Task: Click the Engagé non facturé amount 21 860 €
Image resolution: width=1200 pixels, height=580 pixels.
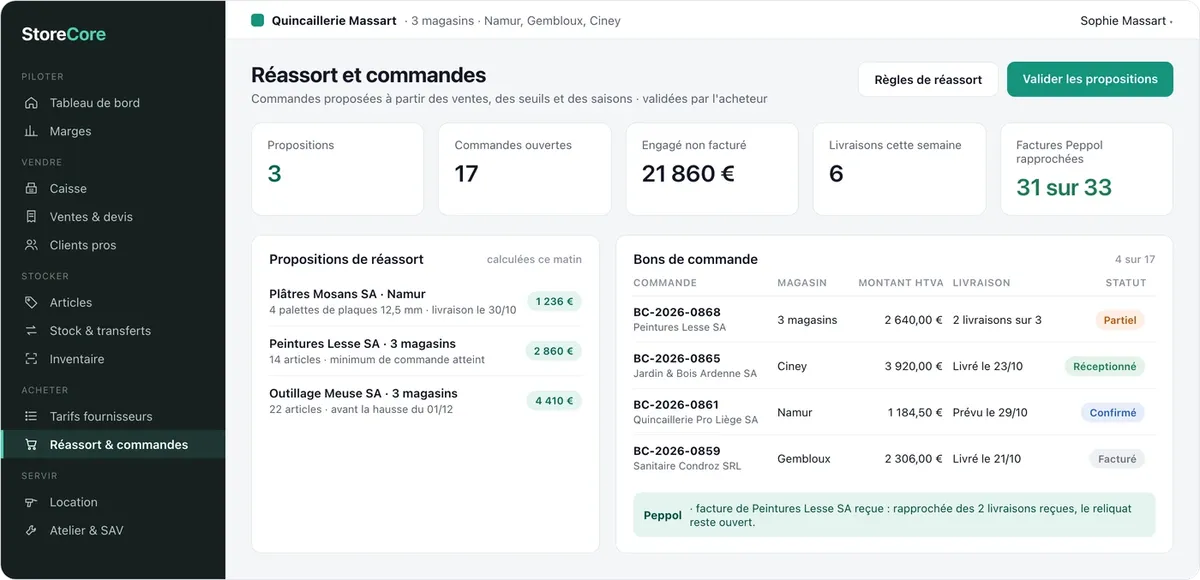Action: pos(688,174)
